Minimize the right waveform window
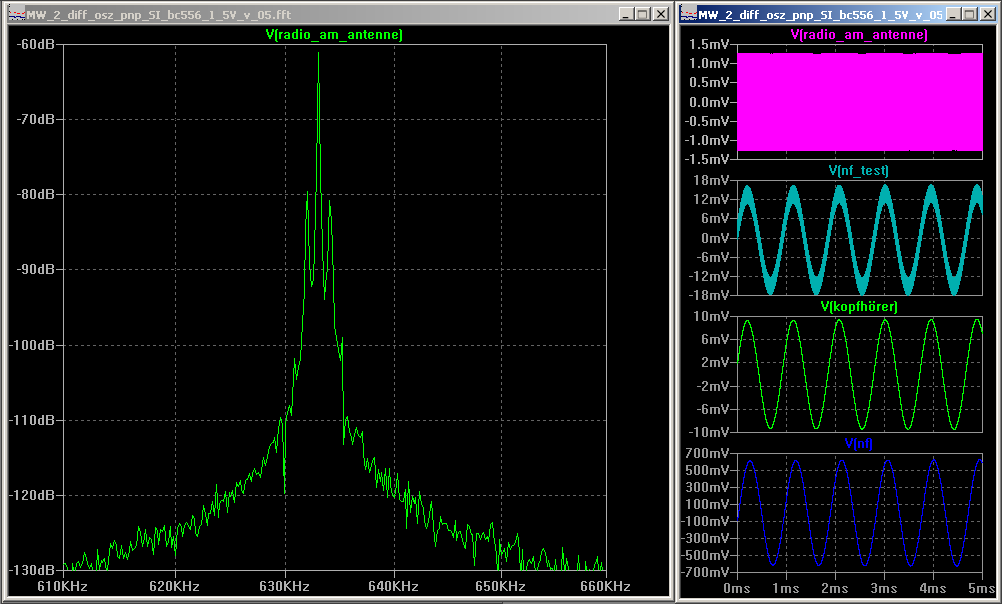The image size is (1002, 604). [x=952, y=14]
